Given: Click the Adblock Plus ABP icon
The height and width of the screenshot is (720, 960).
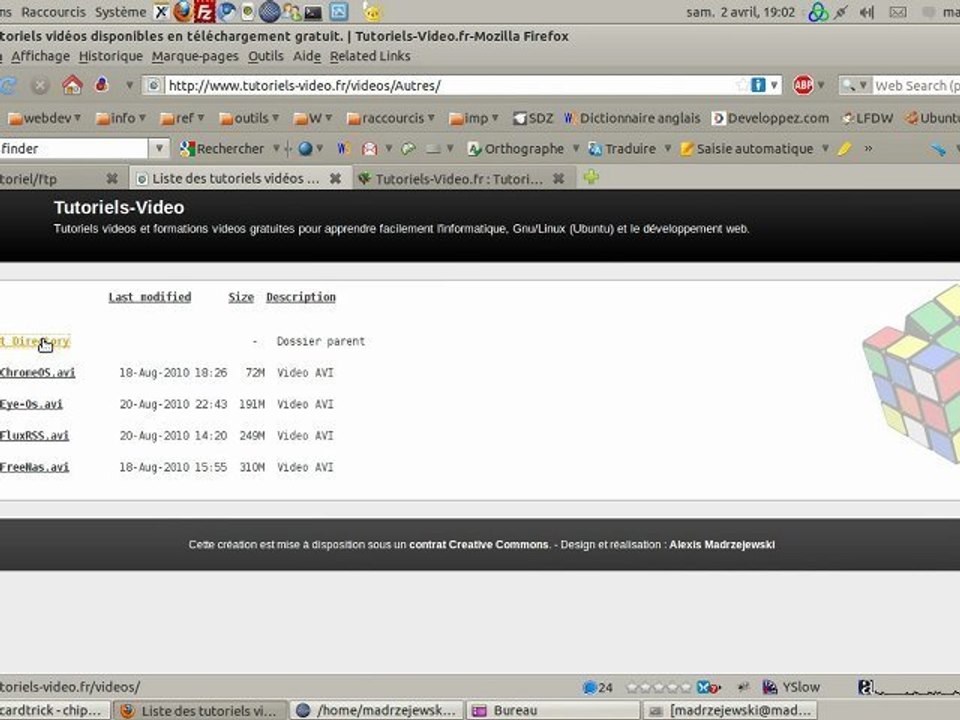Looking at the screenshot, I should coord(803,85).
